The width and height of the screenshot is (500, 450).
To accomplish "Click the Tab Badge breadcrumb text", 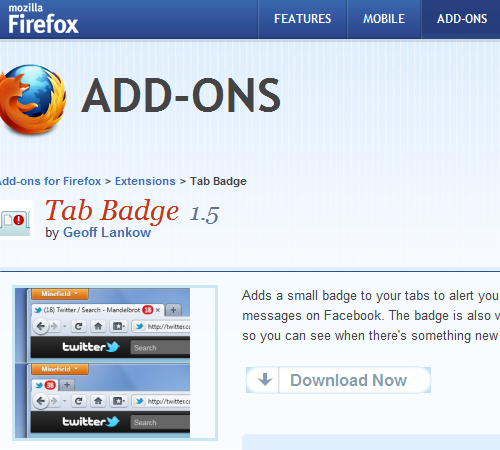I will pos(218,181).
